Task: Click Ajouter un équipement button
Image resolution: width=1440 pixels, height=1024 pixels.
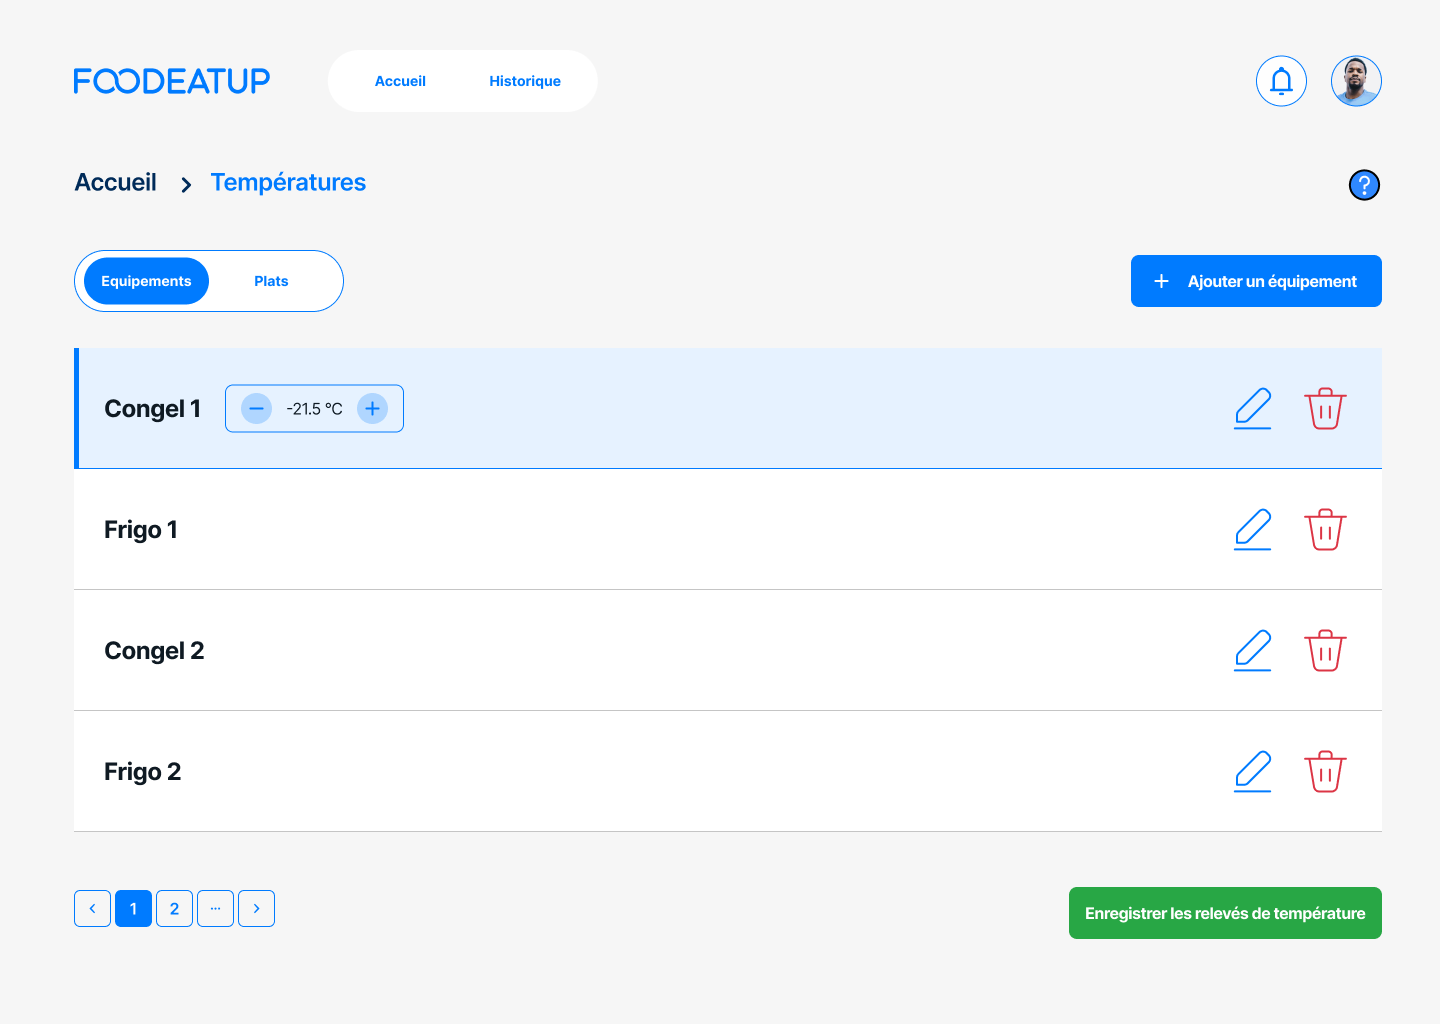Action: click(x=1256, y=281)
